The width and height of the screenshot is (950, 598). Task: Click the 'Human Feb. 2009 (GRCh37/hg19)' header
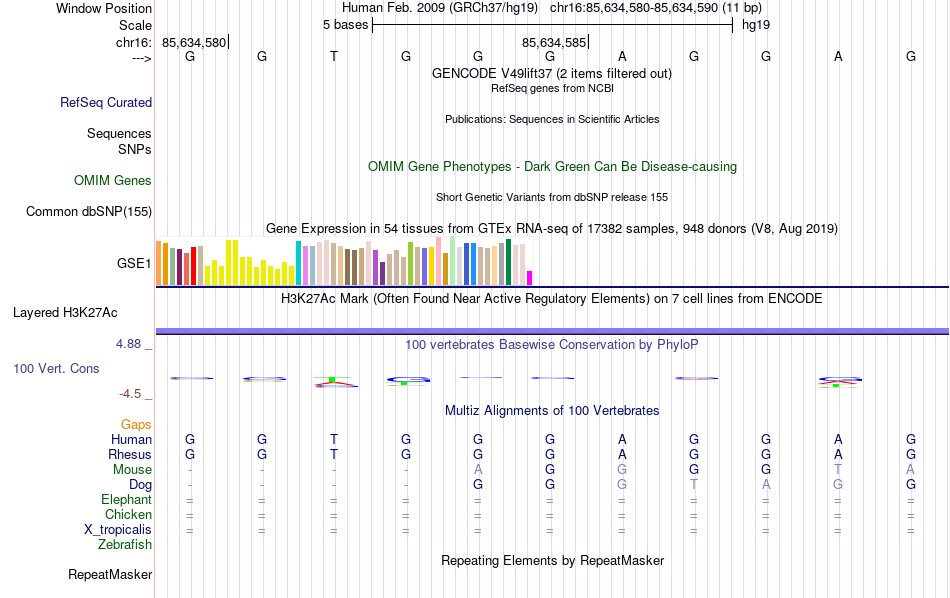440,8
